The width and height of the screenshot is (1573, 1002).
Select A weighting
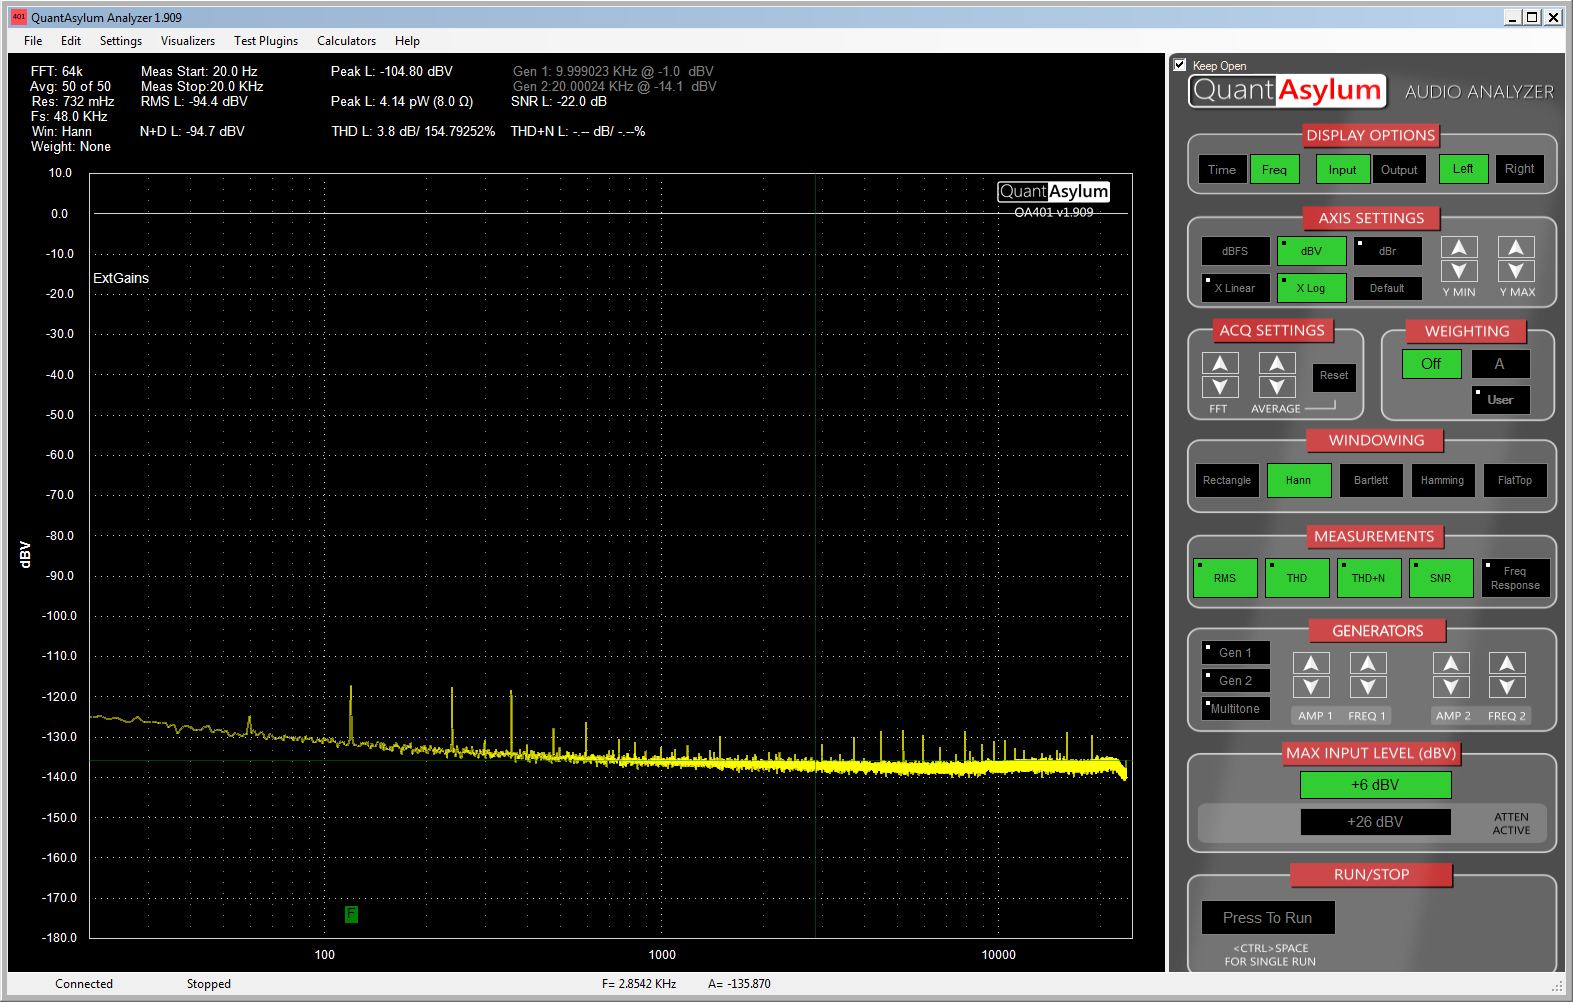tap(1499, 364)
